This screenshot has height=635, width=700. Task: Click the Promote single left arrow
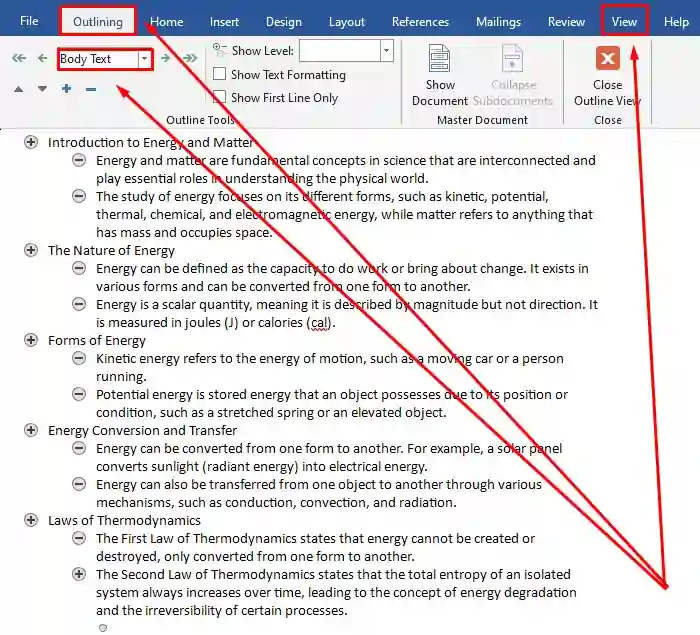[42, 58]
